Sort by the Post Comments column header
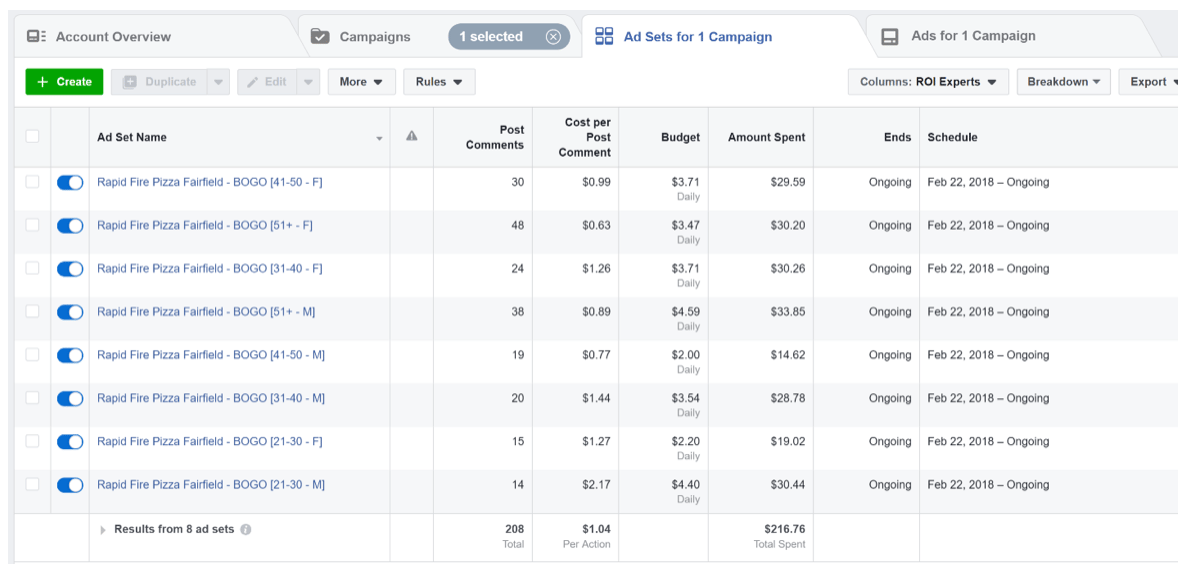 point(495,137)
